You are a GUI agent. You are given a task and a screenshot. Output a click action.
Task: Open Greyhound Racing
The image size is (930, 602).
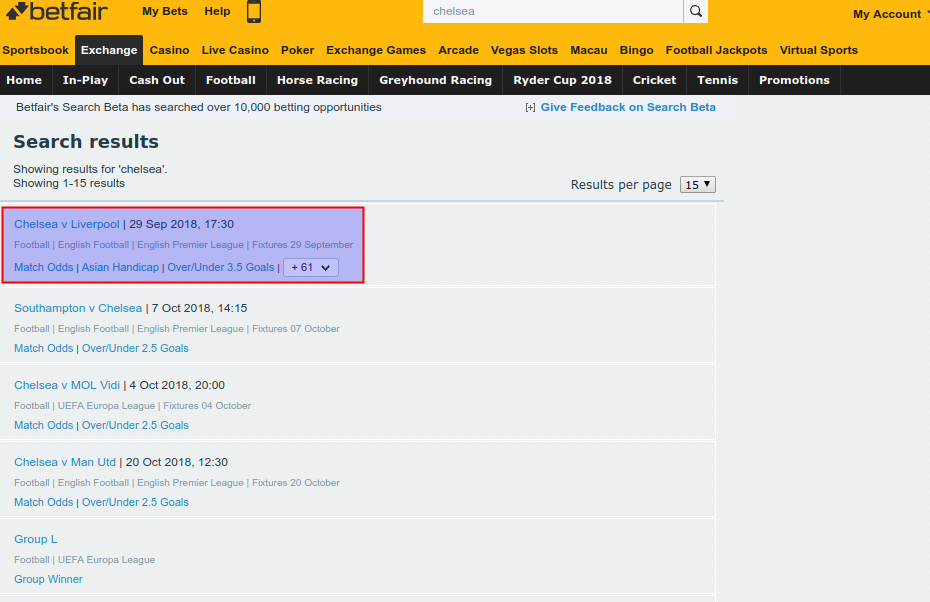click(x=436, y=80)
